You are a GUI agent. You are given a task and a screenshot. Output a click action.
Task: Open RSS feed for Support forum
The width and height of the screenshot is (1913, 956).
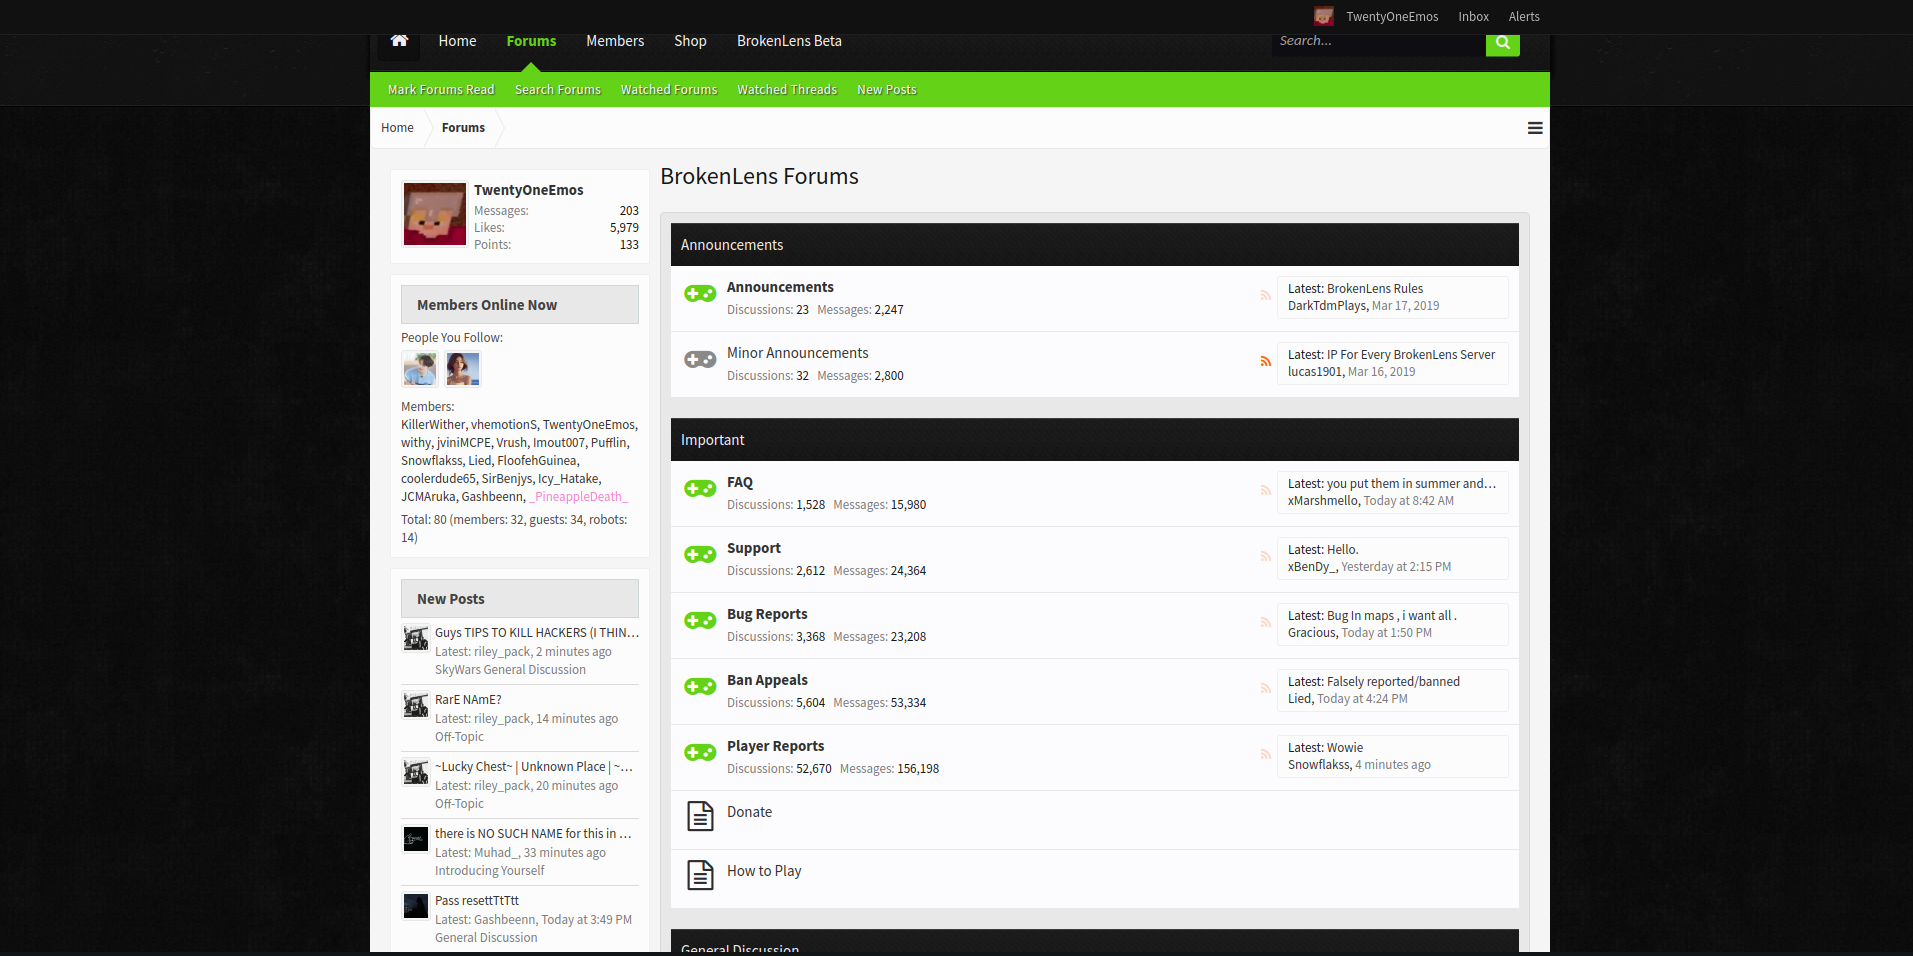1265,556
